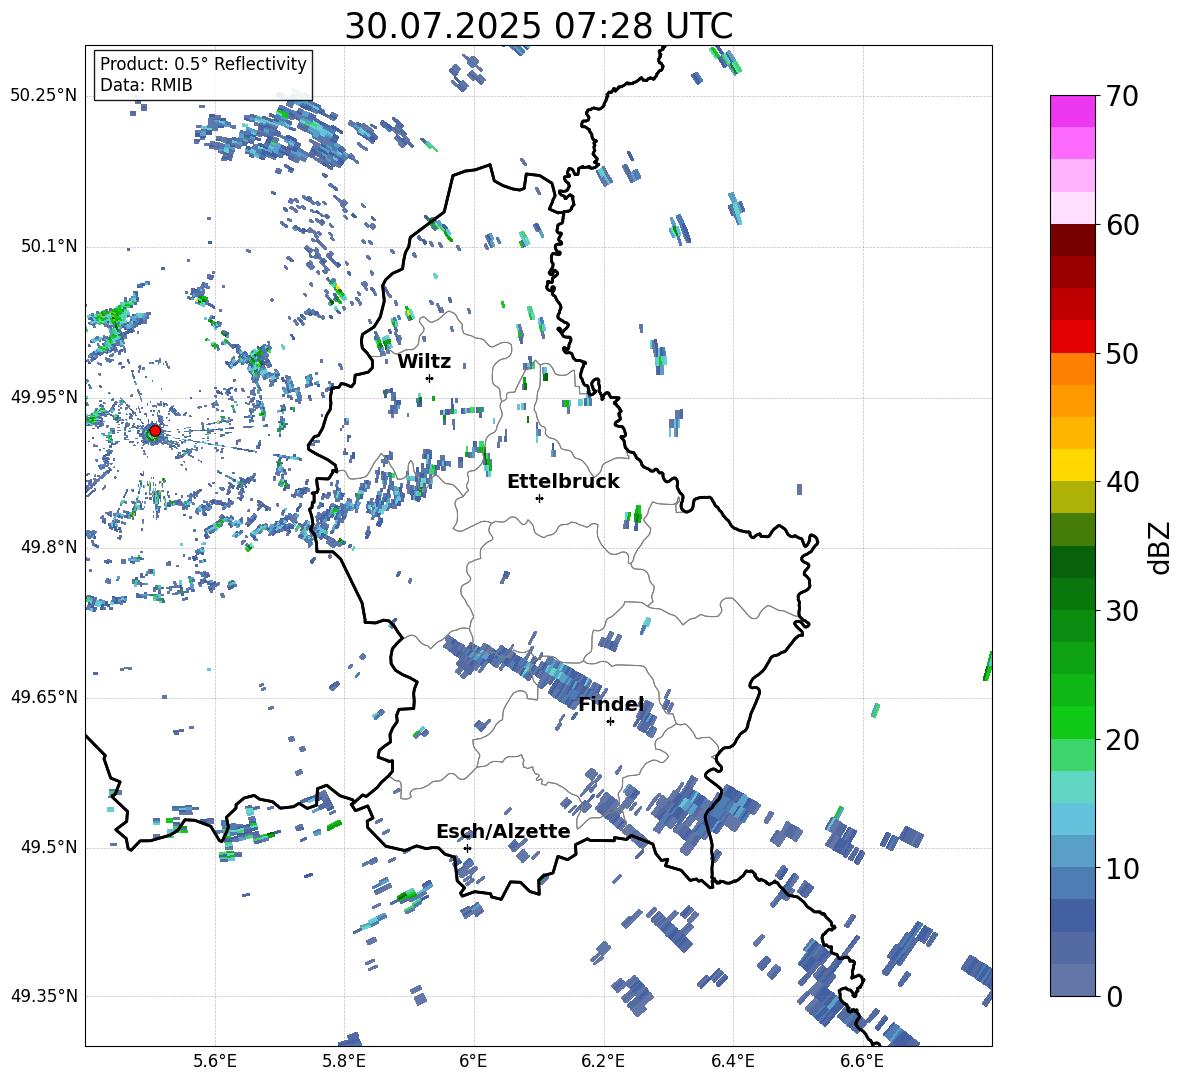The width and height of the screenshot is (1184, 1081).
Task: Click the 5.8°E longitude label
Action: coord(344,1061)
